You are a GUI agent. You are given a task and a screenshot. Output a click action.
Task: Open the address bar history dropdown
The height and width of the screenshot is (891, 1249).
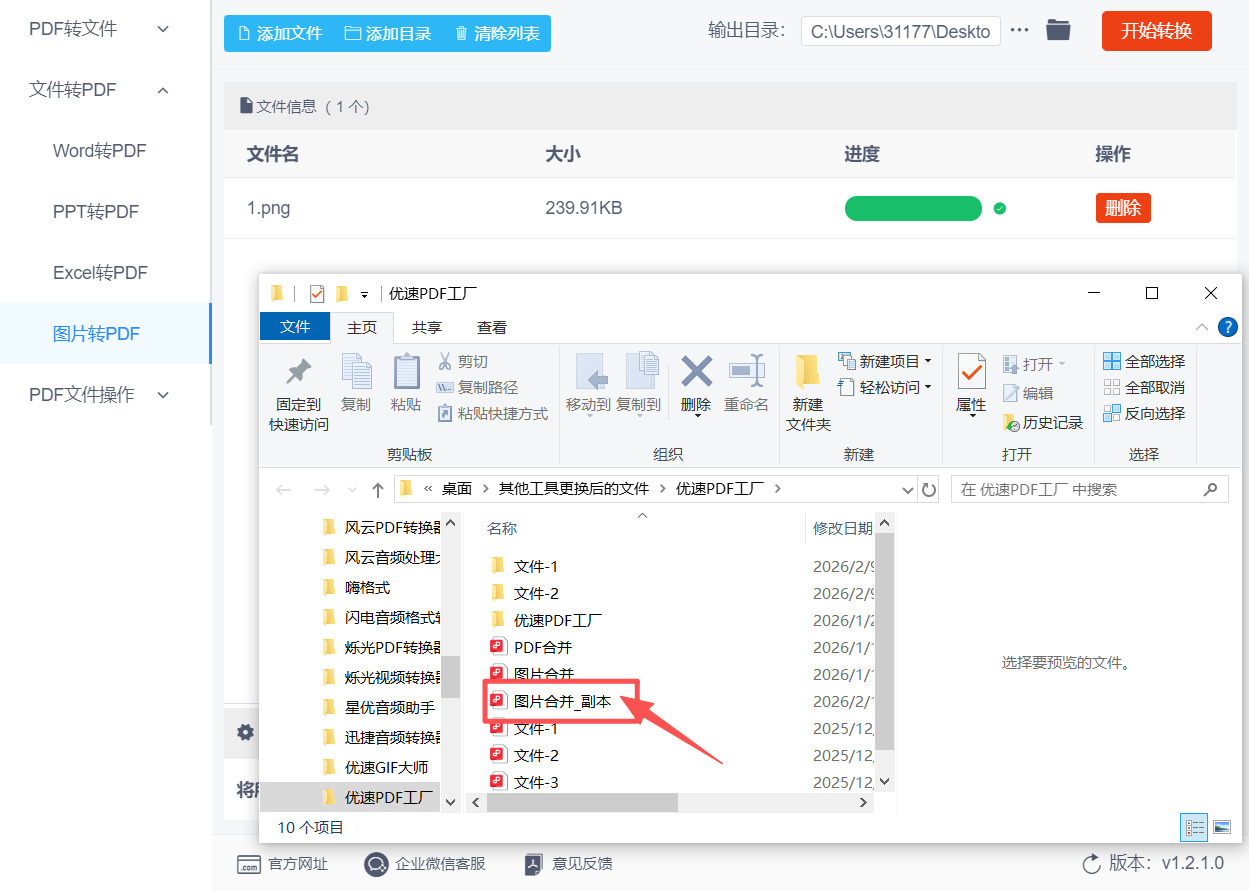[907, 490]
